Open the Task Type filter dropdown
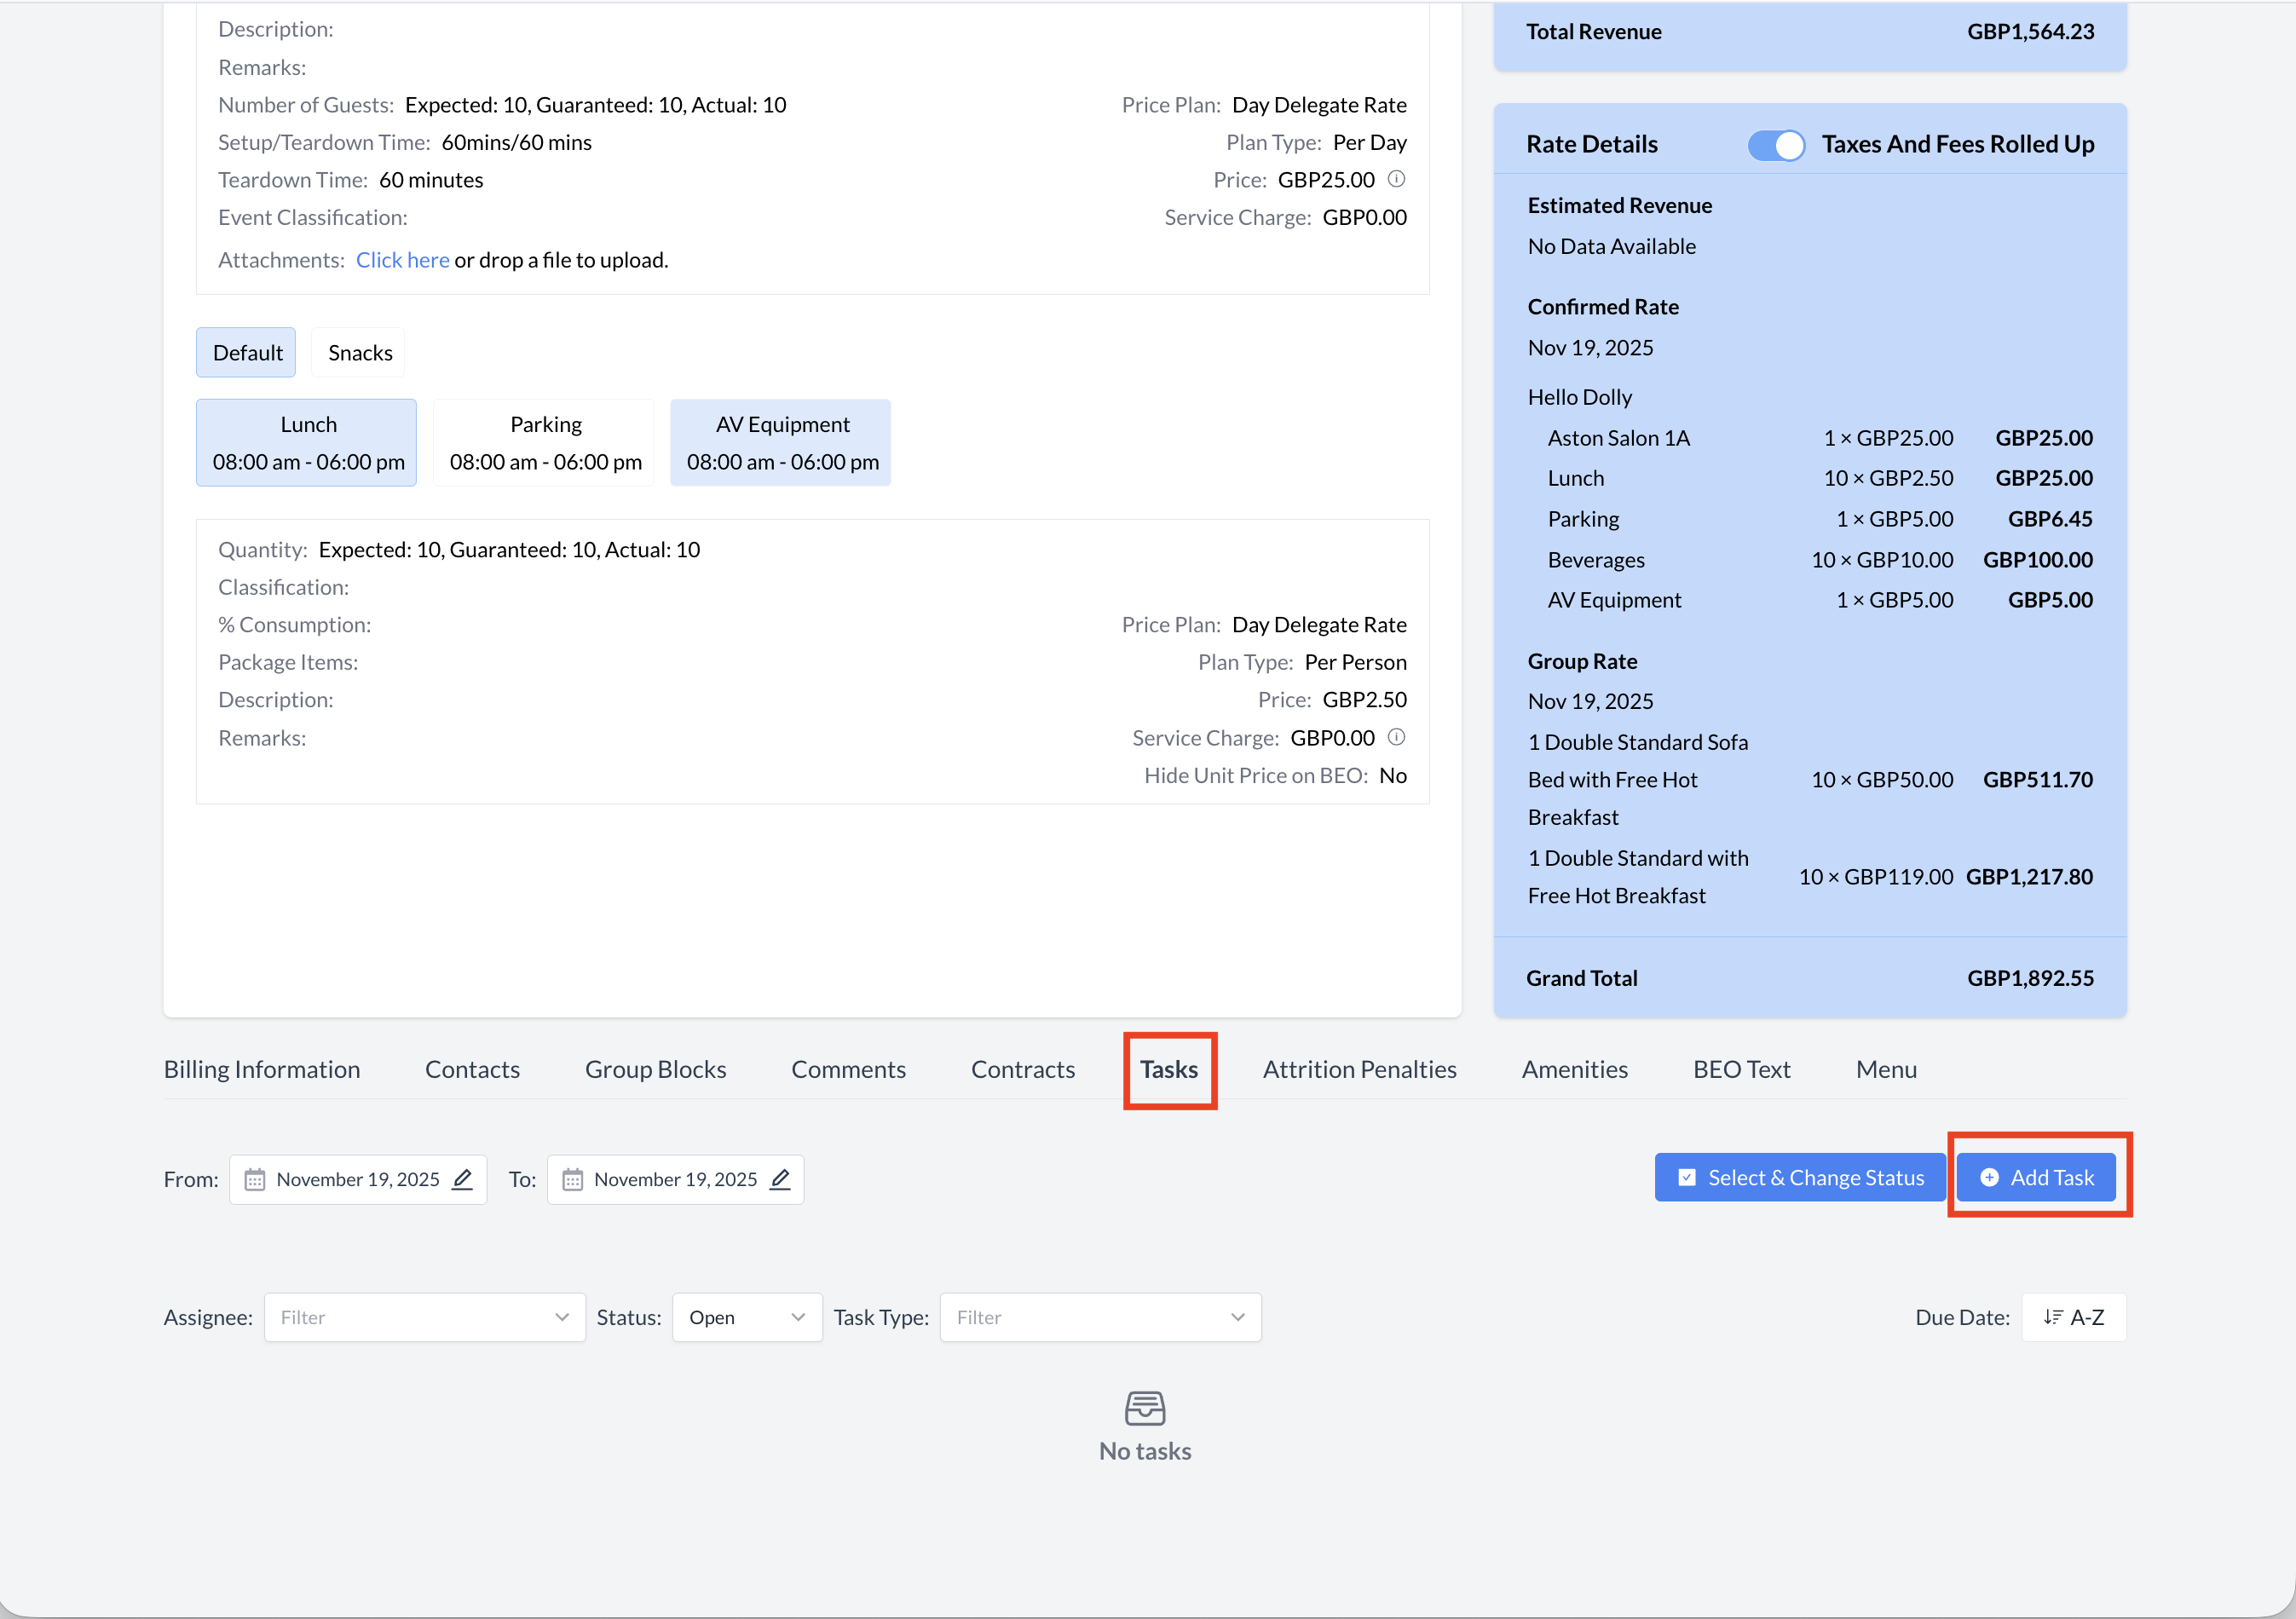2296x1619 pixels. [1099, 1317]
